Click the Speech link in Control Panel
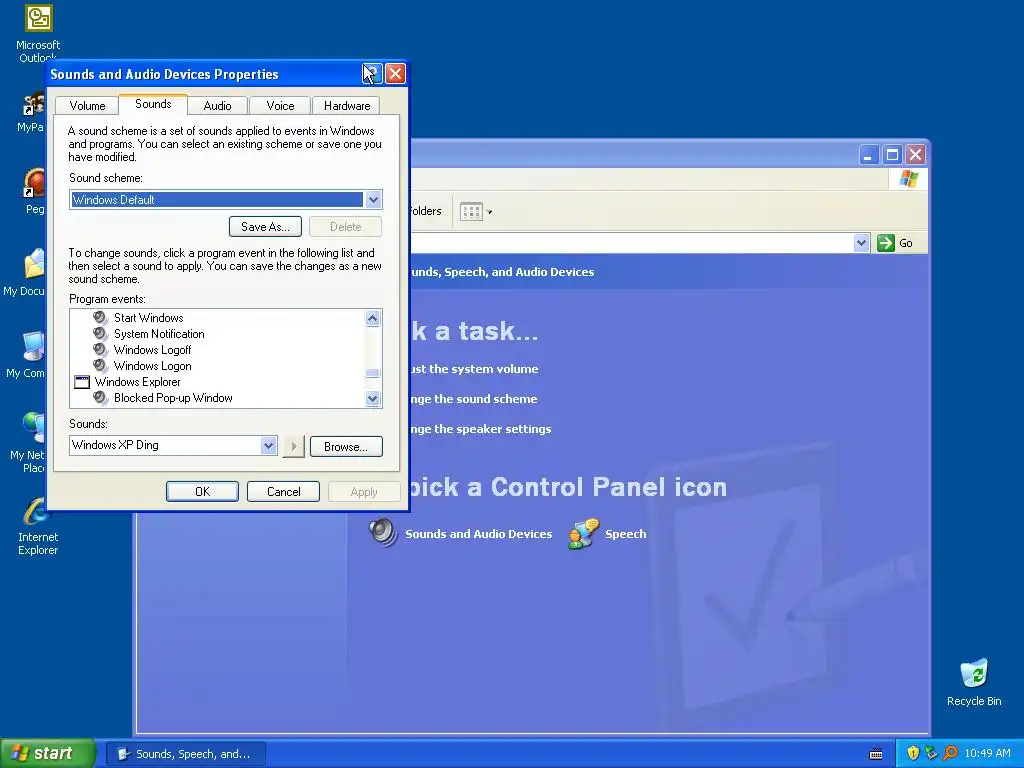 pos(626,534)
